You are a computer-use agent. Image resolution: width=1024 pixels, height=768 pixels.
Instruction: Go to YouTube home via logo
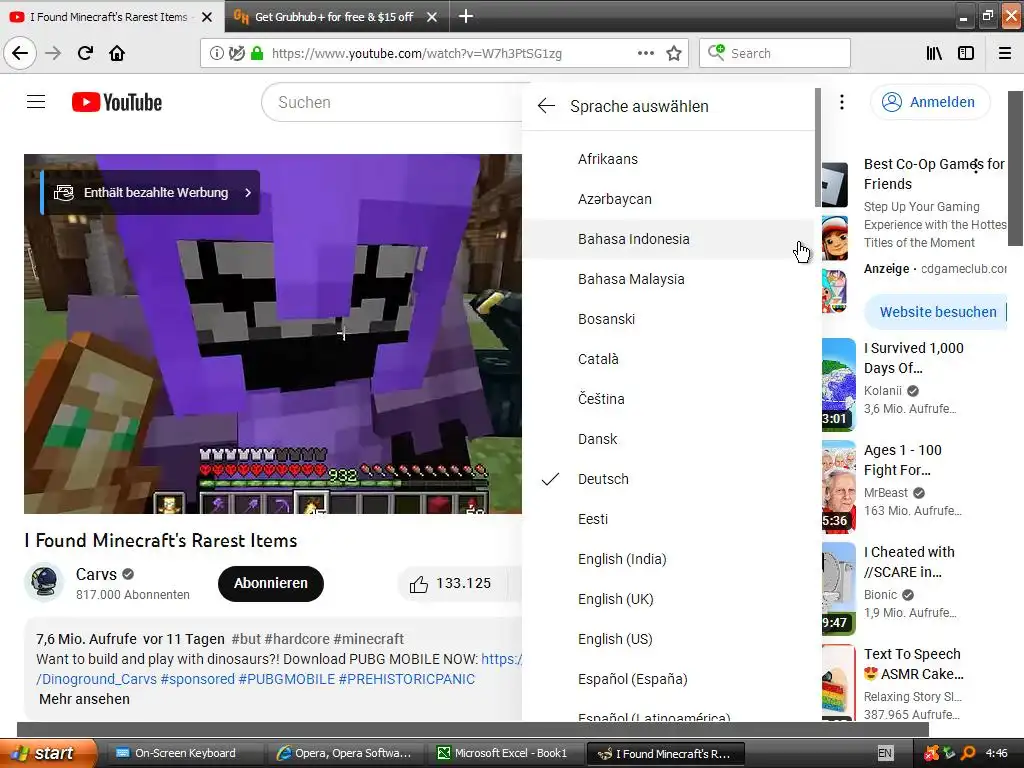(x=117, y=102)
